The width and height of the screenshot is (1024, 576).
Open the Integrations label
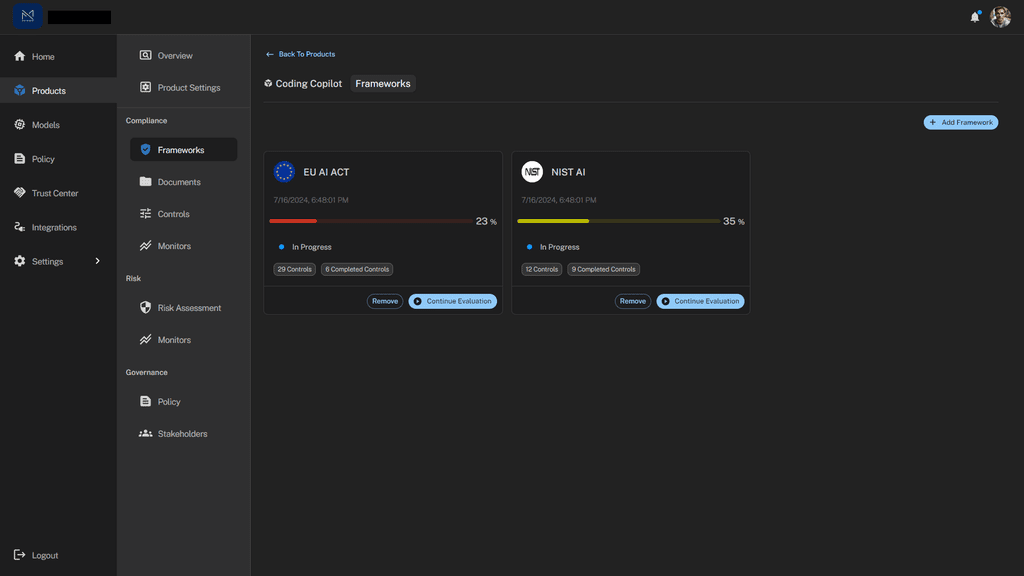[x=54, y=227]
